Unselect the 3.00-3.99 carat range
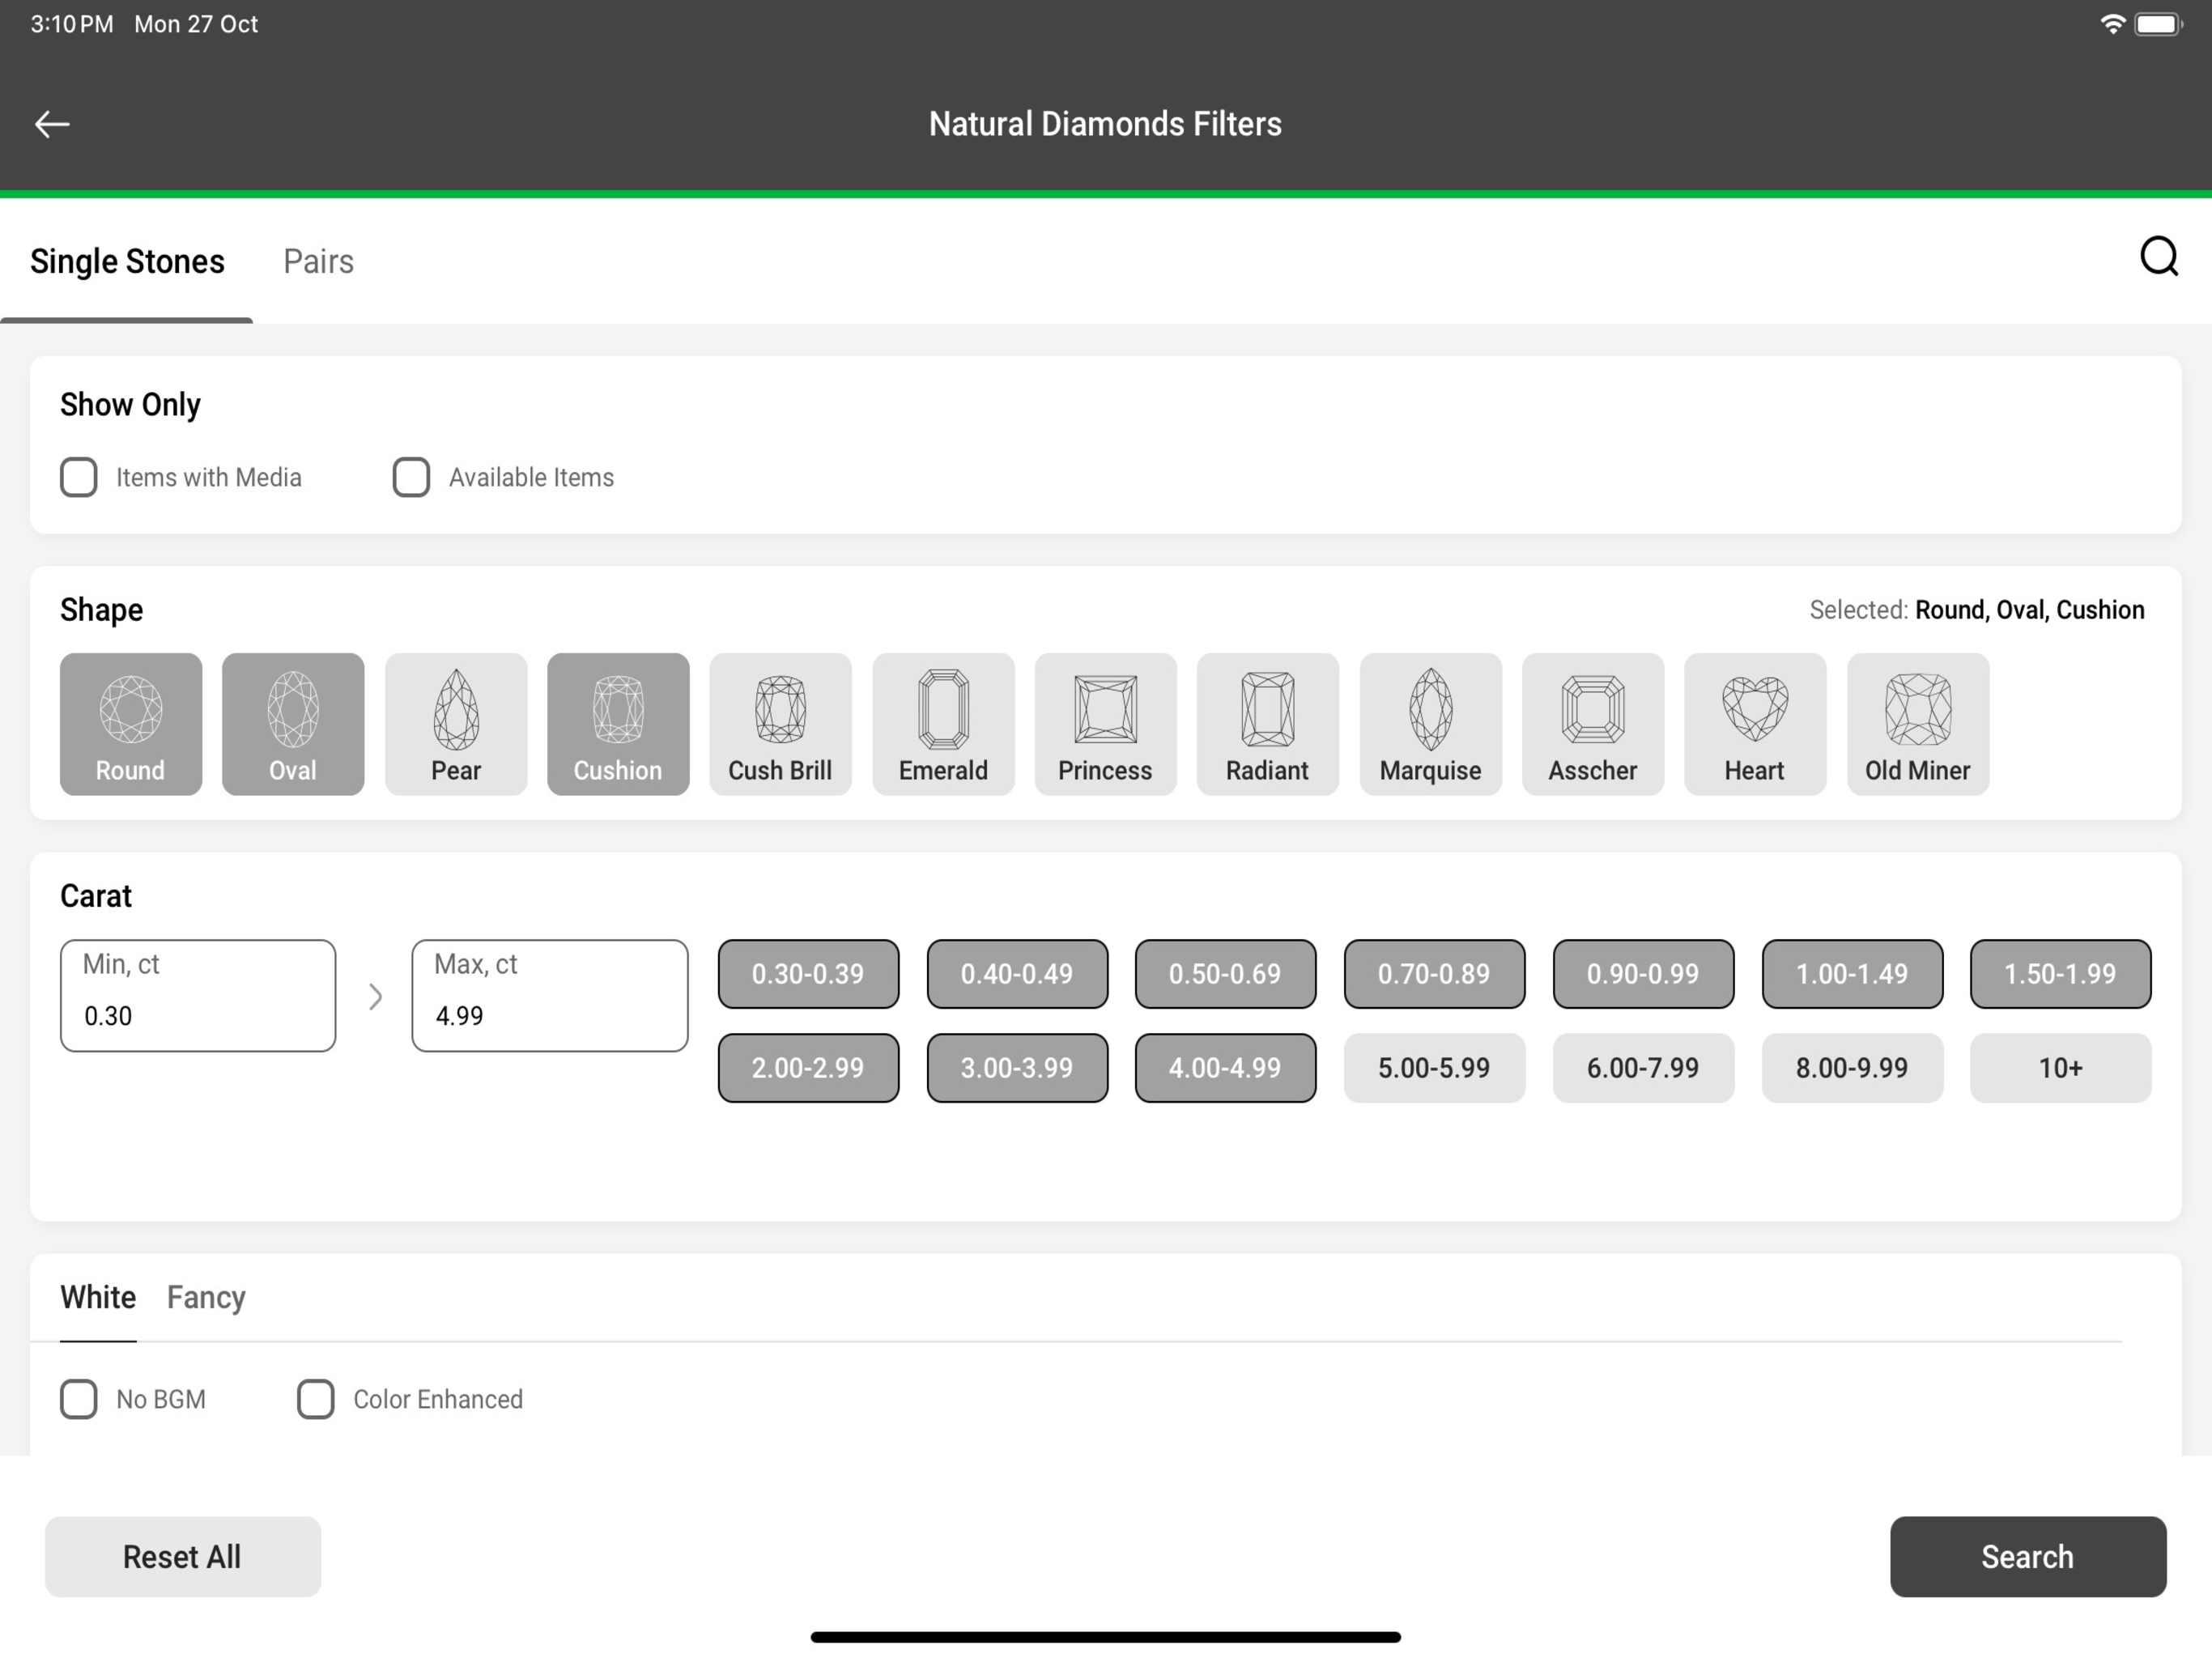This screenshot has height=1658, width=2212. pos(1017,1068)
